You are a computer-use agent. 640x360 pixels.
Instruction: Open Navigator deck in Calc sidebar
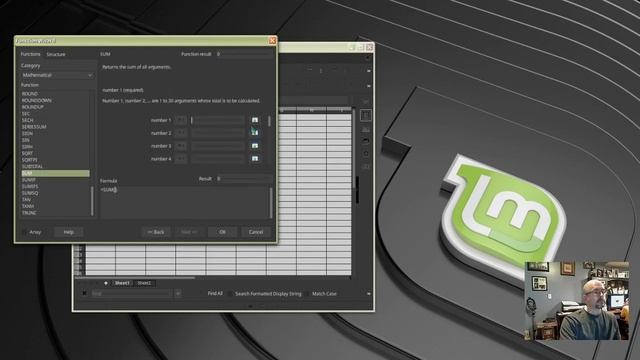[x=366, y=153]
